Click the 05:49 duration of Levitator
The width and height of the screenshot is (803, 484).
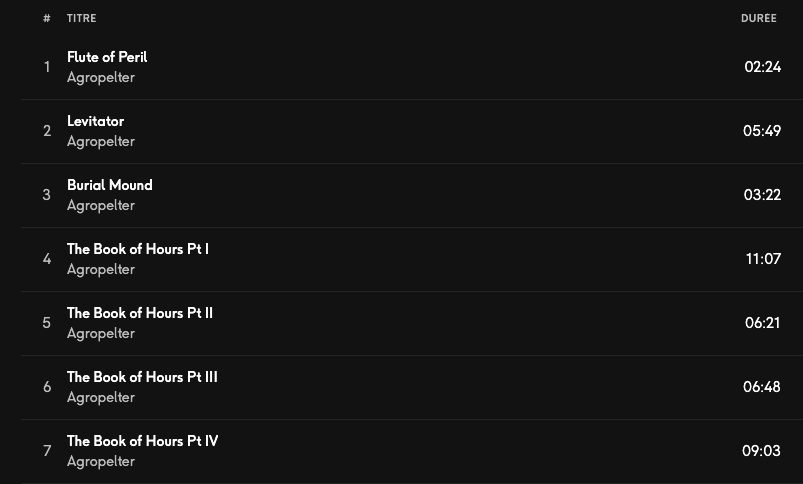point(762,131)
